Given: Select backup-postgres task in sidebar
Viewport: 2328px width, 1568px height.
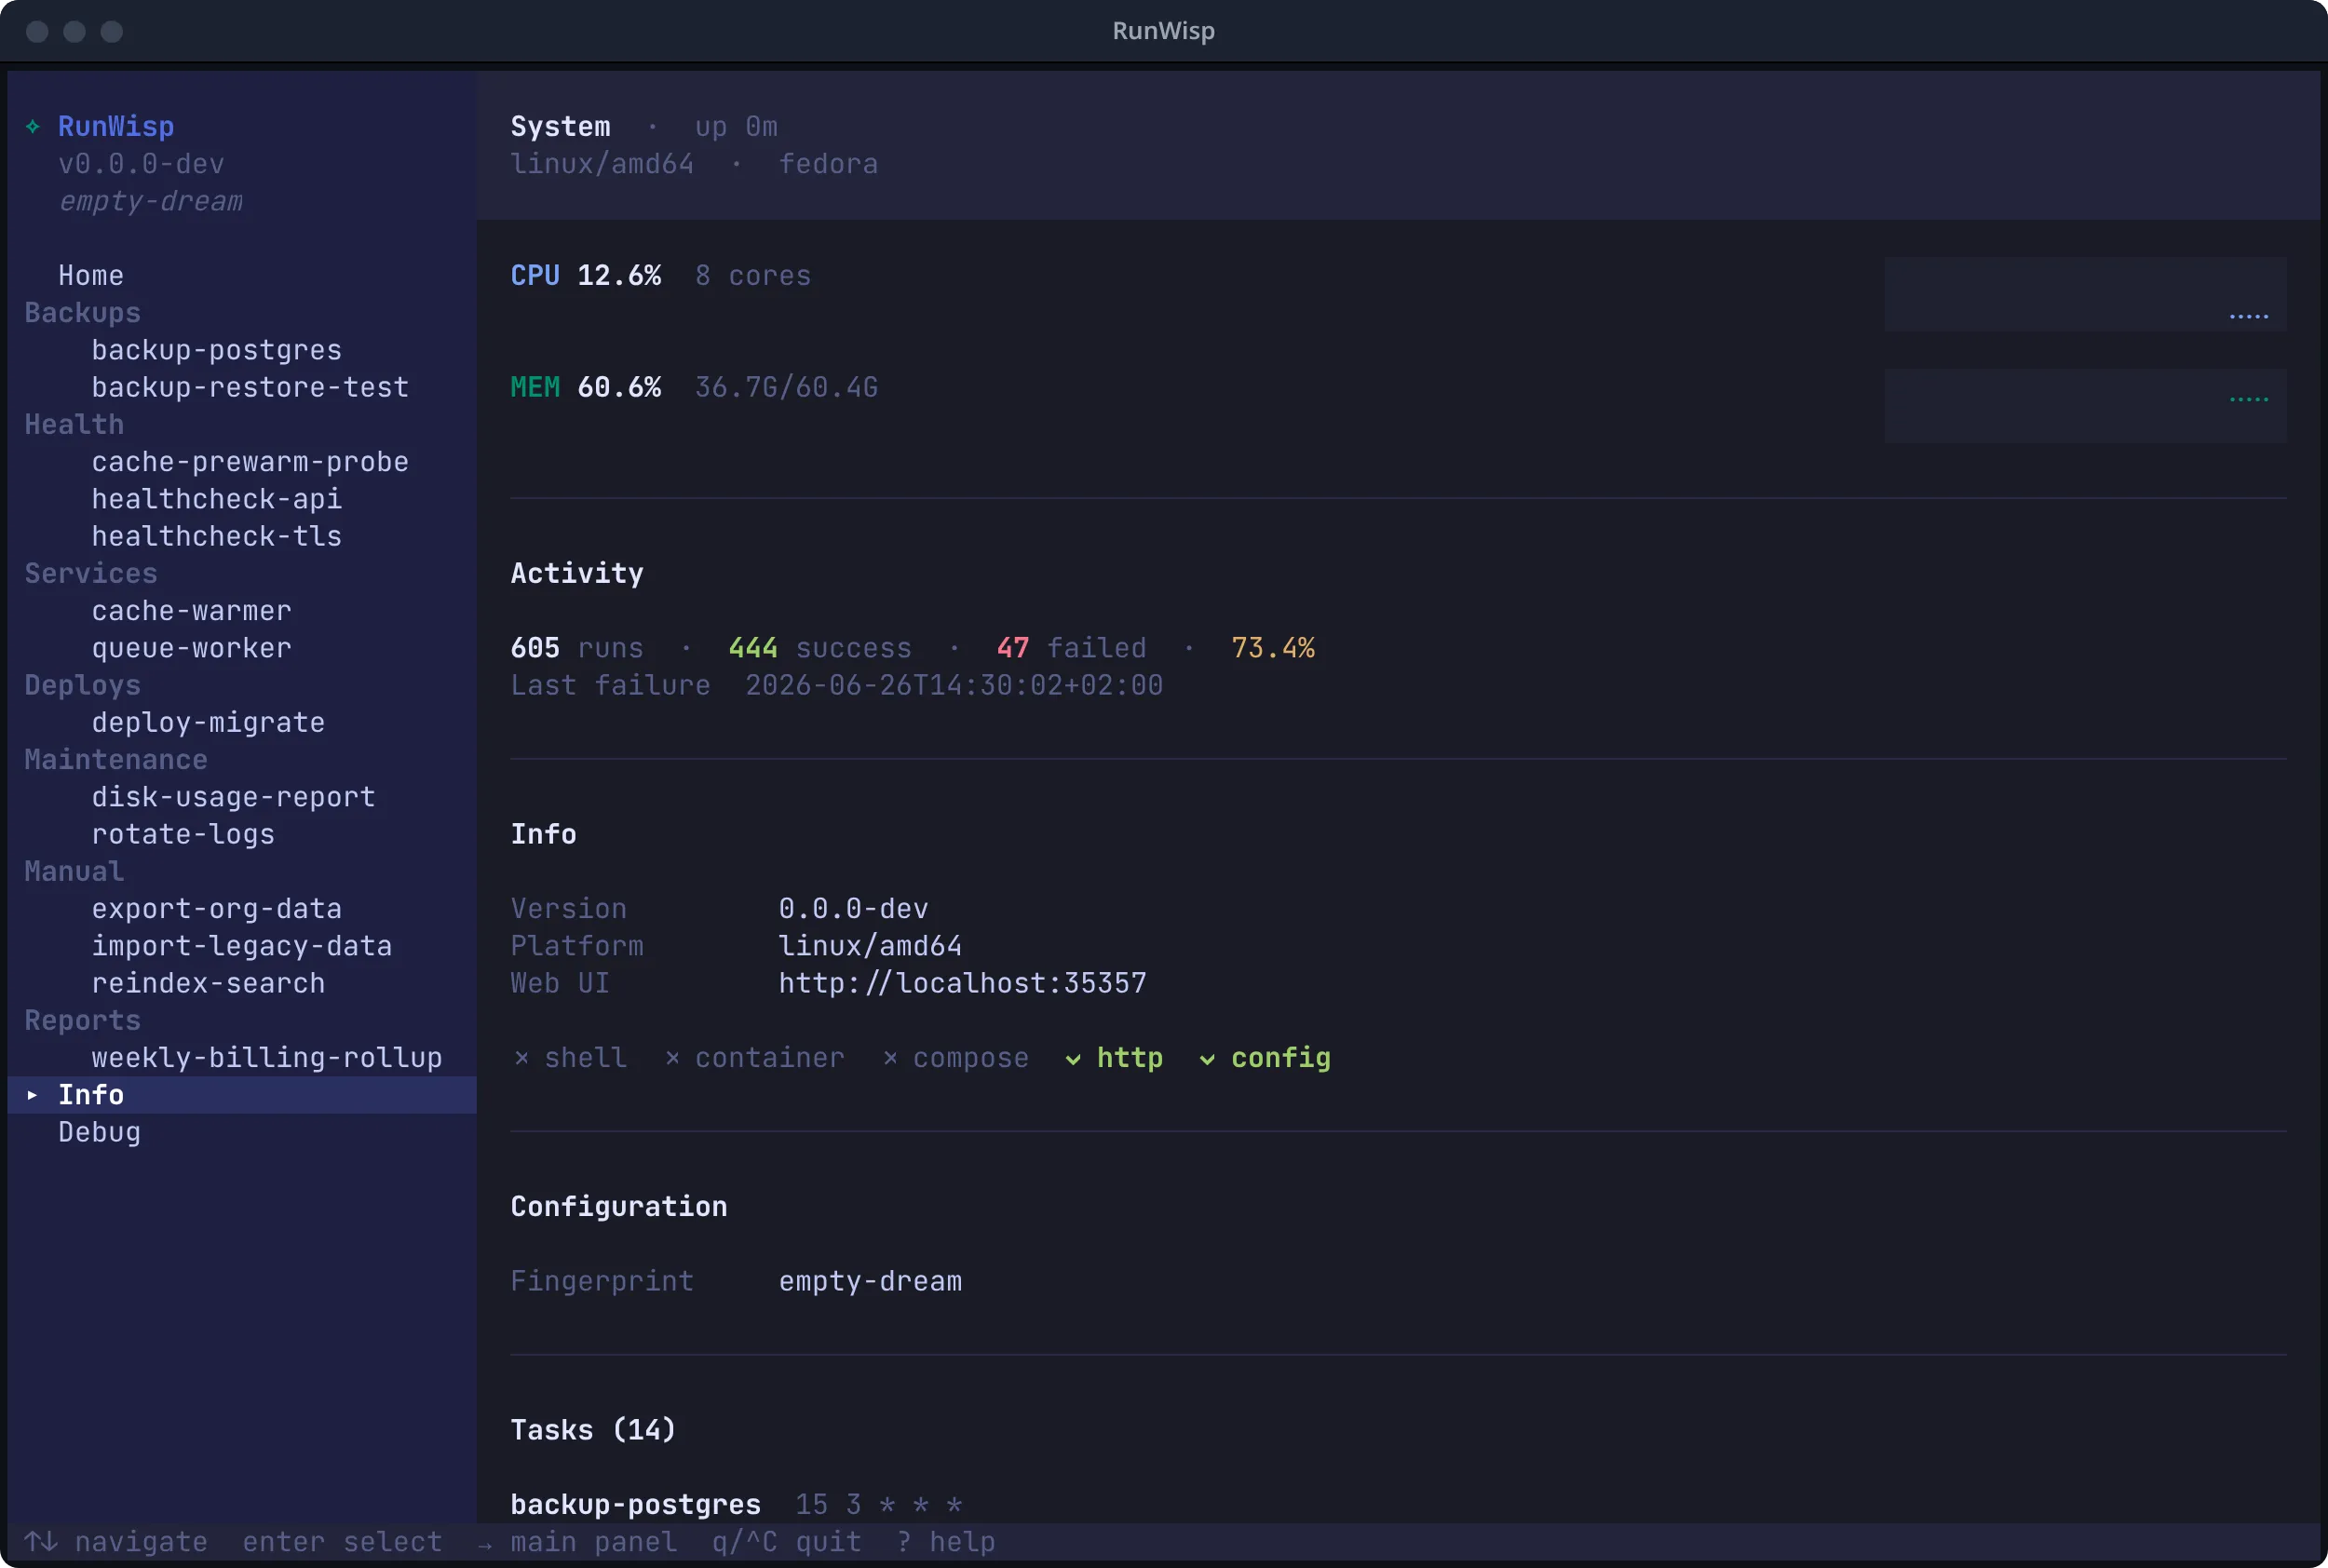Looking at the screenshot, I should (217, 350).
